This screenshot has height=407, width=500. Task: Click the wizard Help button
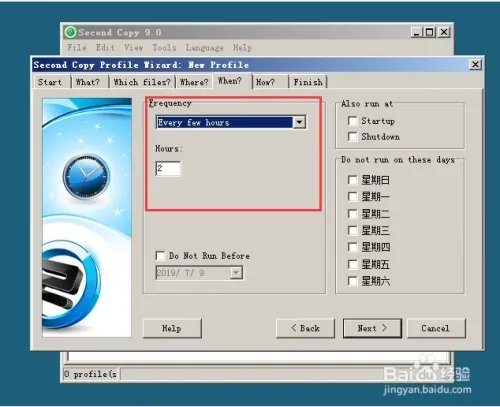[x=172, y=328]
